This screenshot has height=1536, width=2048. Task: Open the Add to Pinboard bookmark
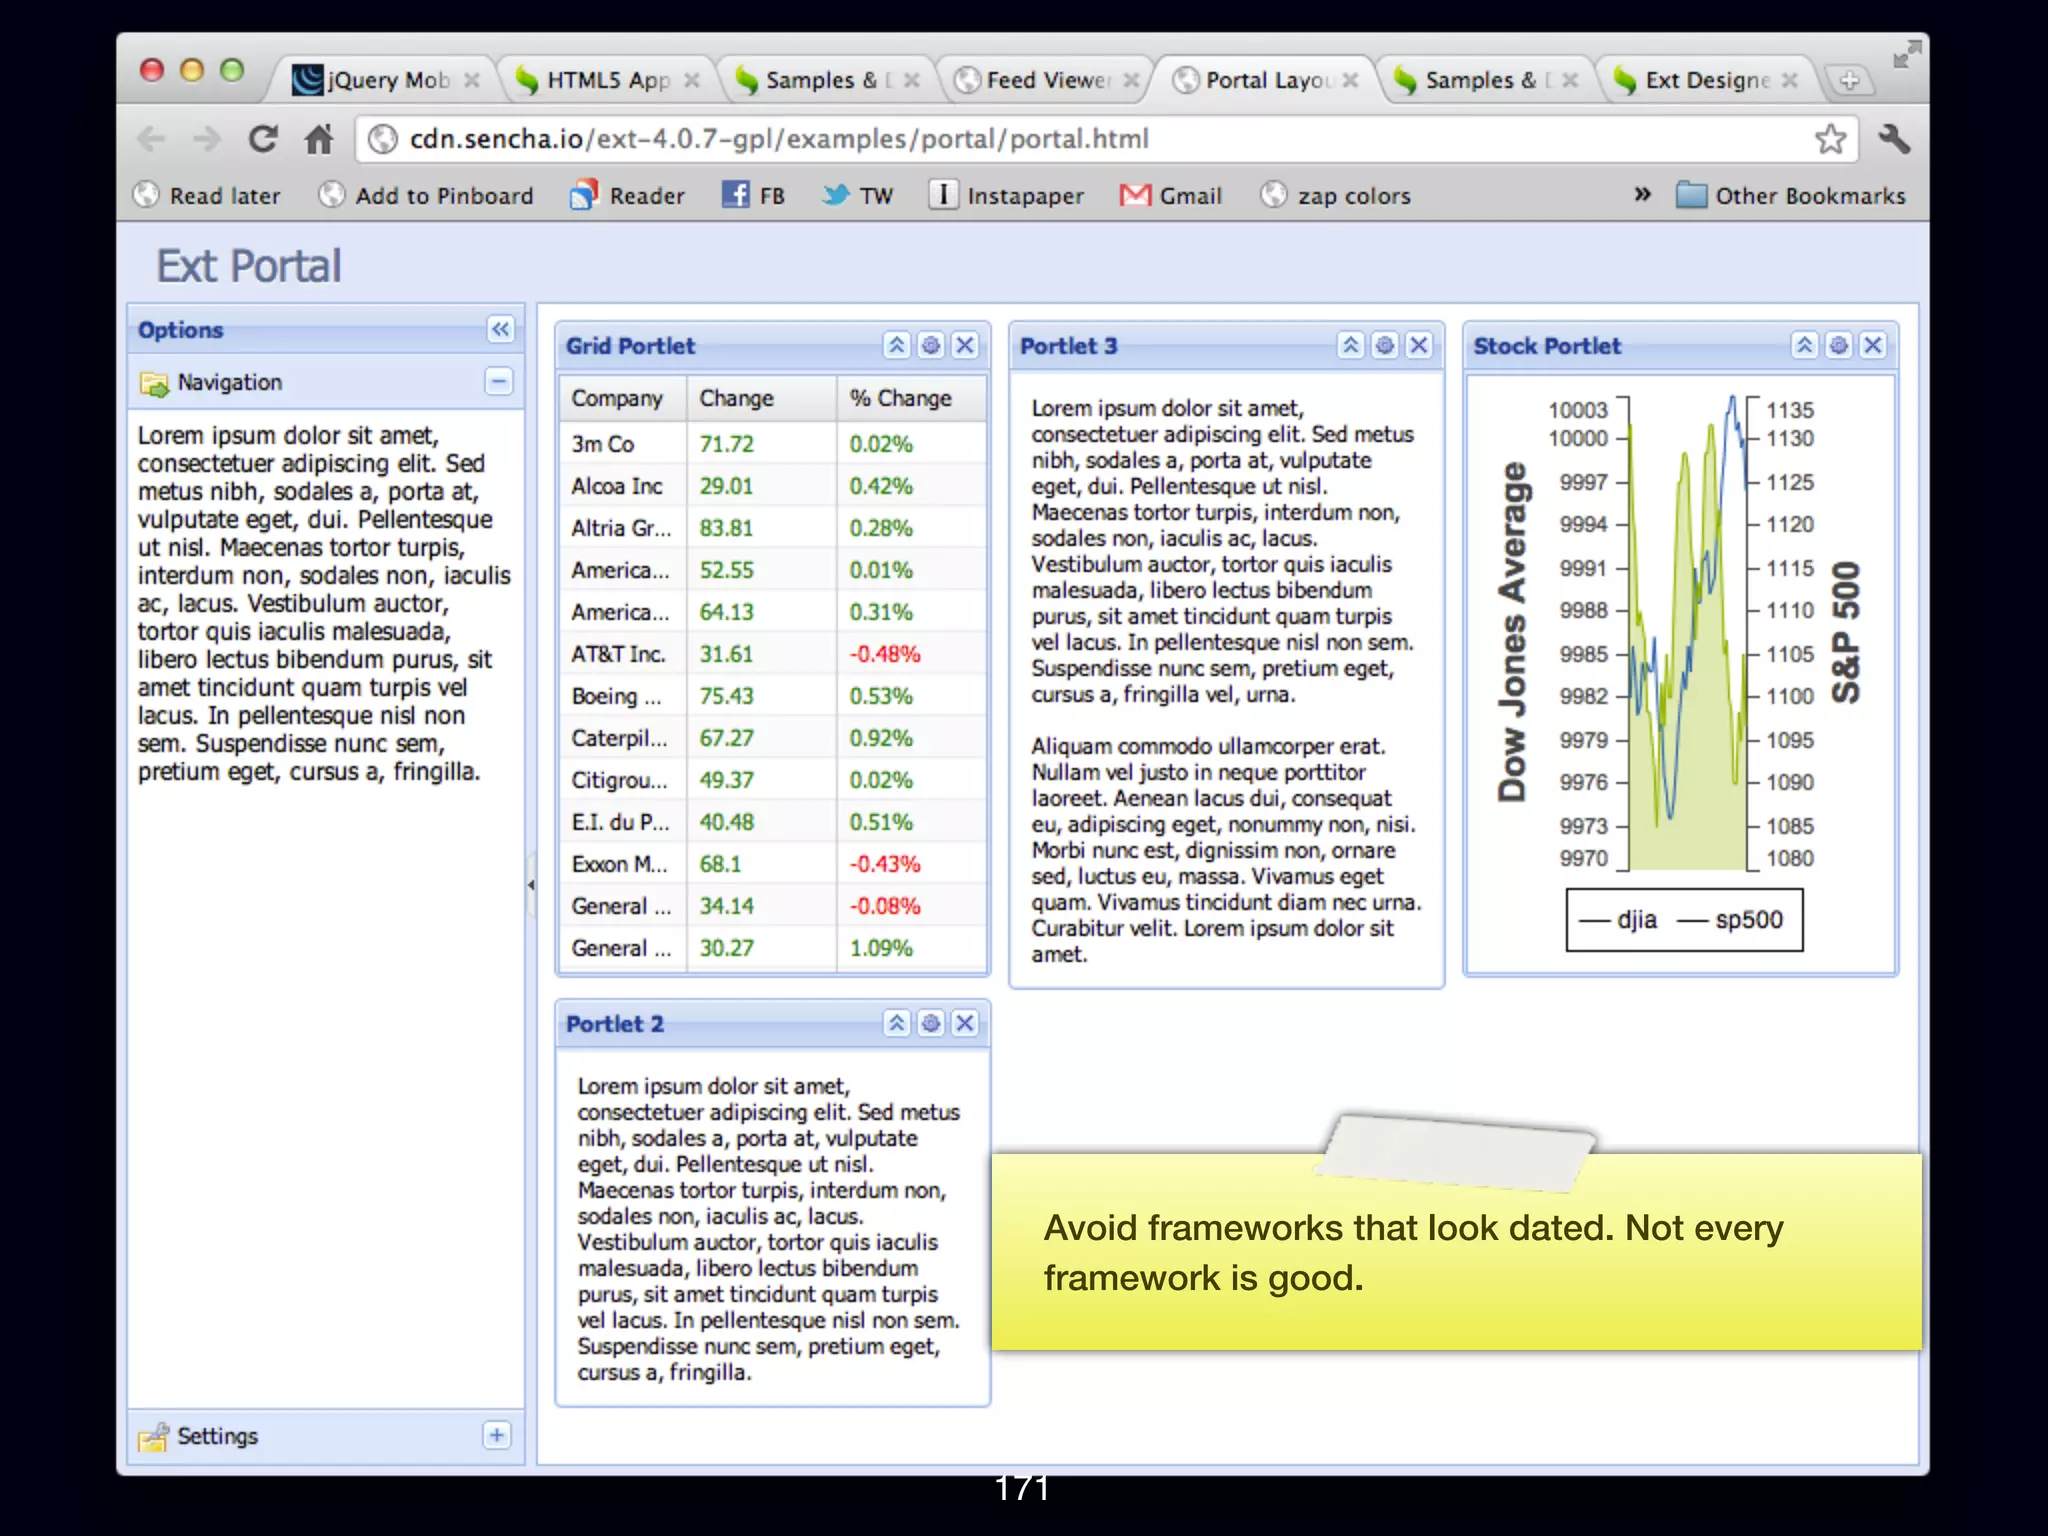(426, 195)
